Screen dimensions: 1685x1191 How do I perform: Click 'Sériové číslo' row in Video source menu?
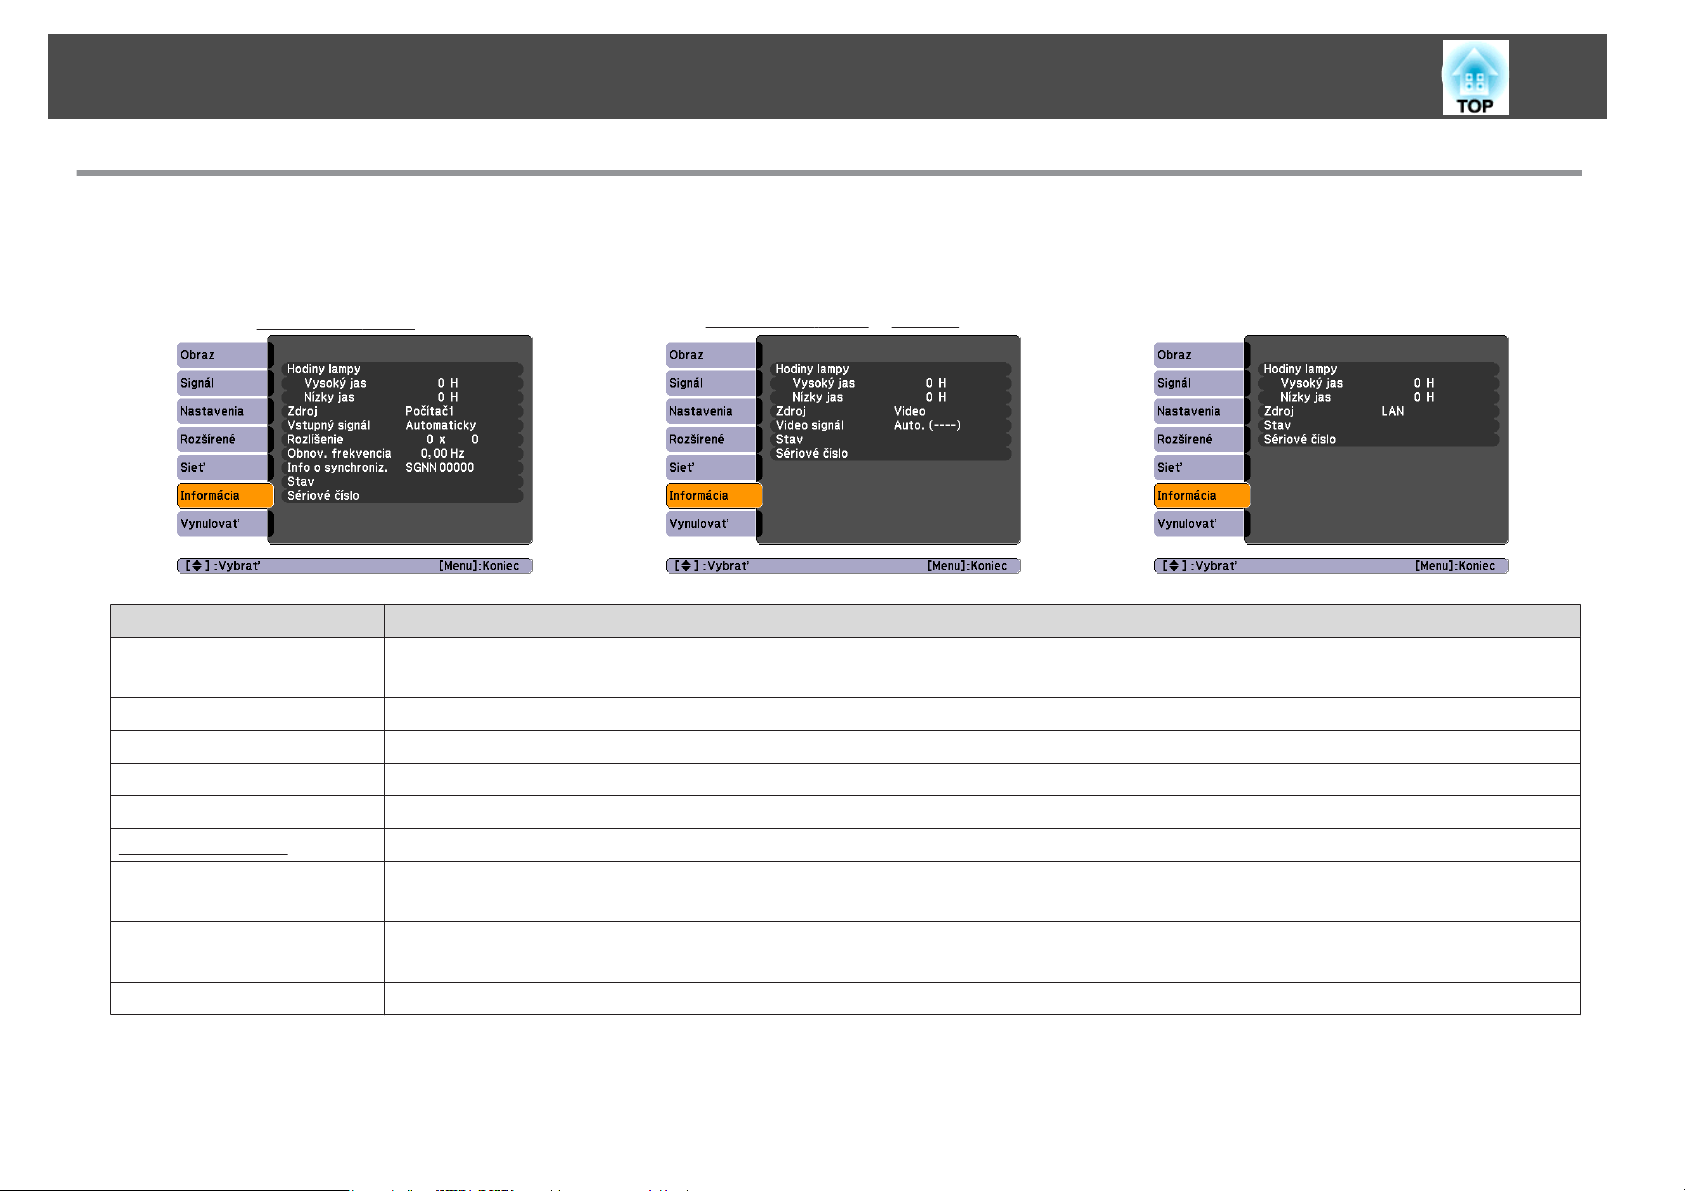point(890,453)
